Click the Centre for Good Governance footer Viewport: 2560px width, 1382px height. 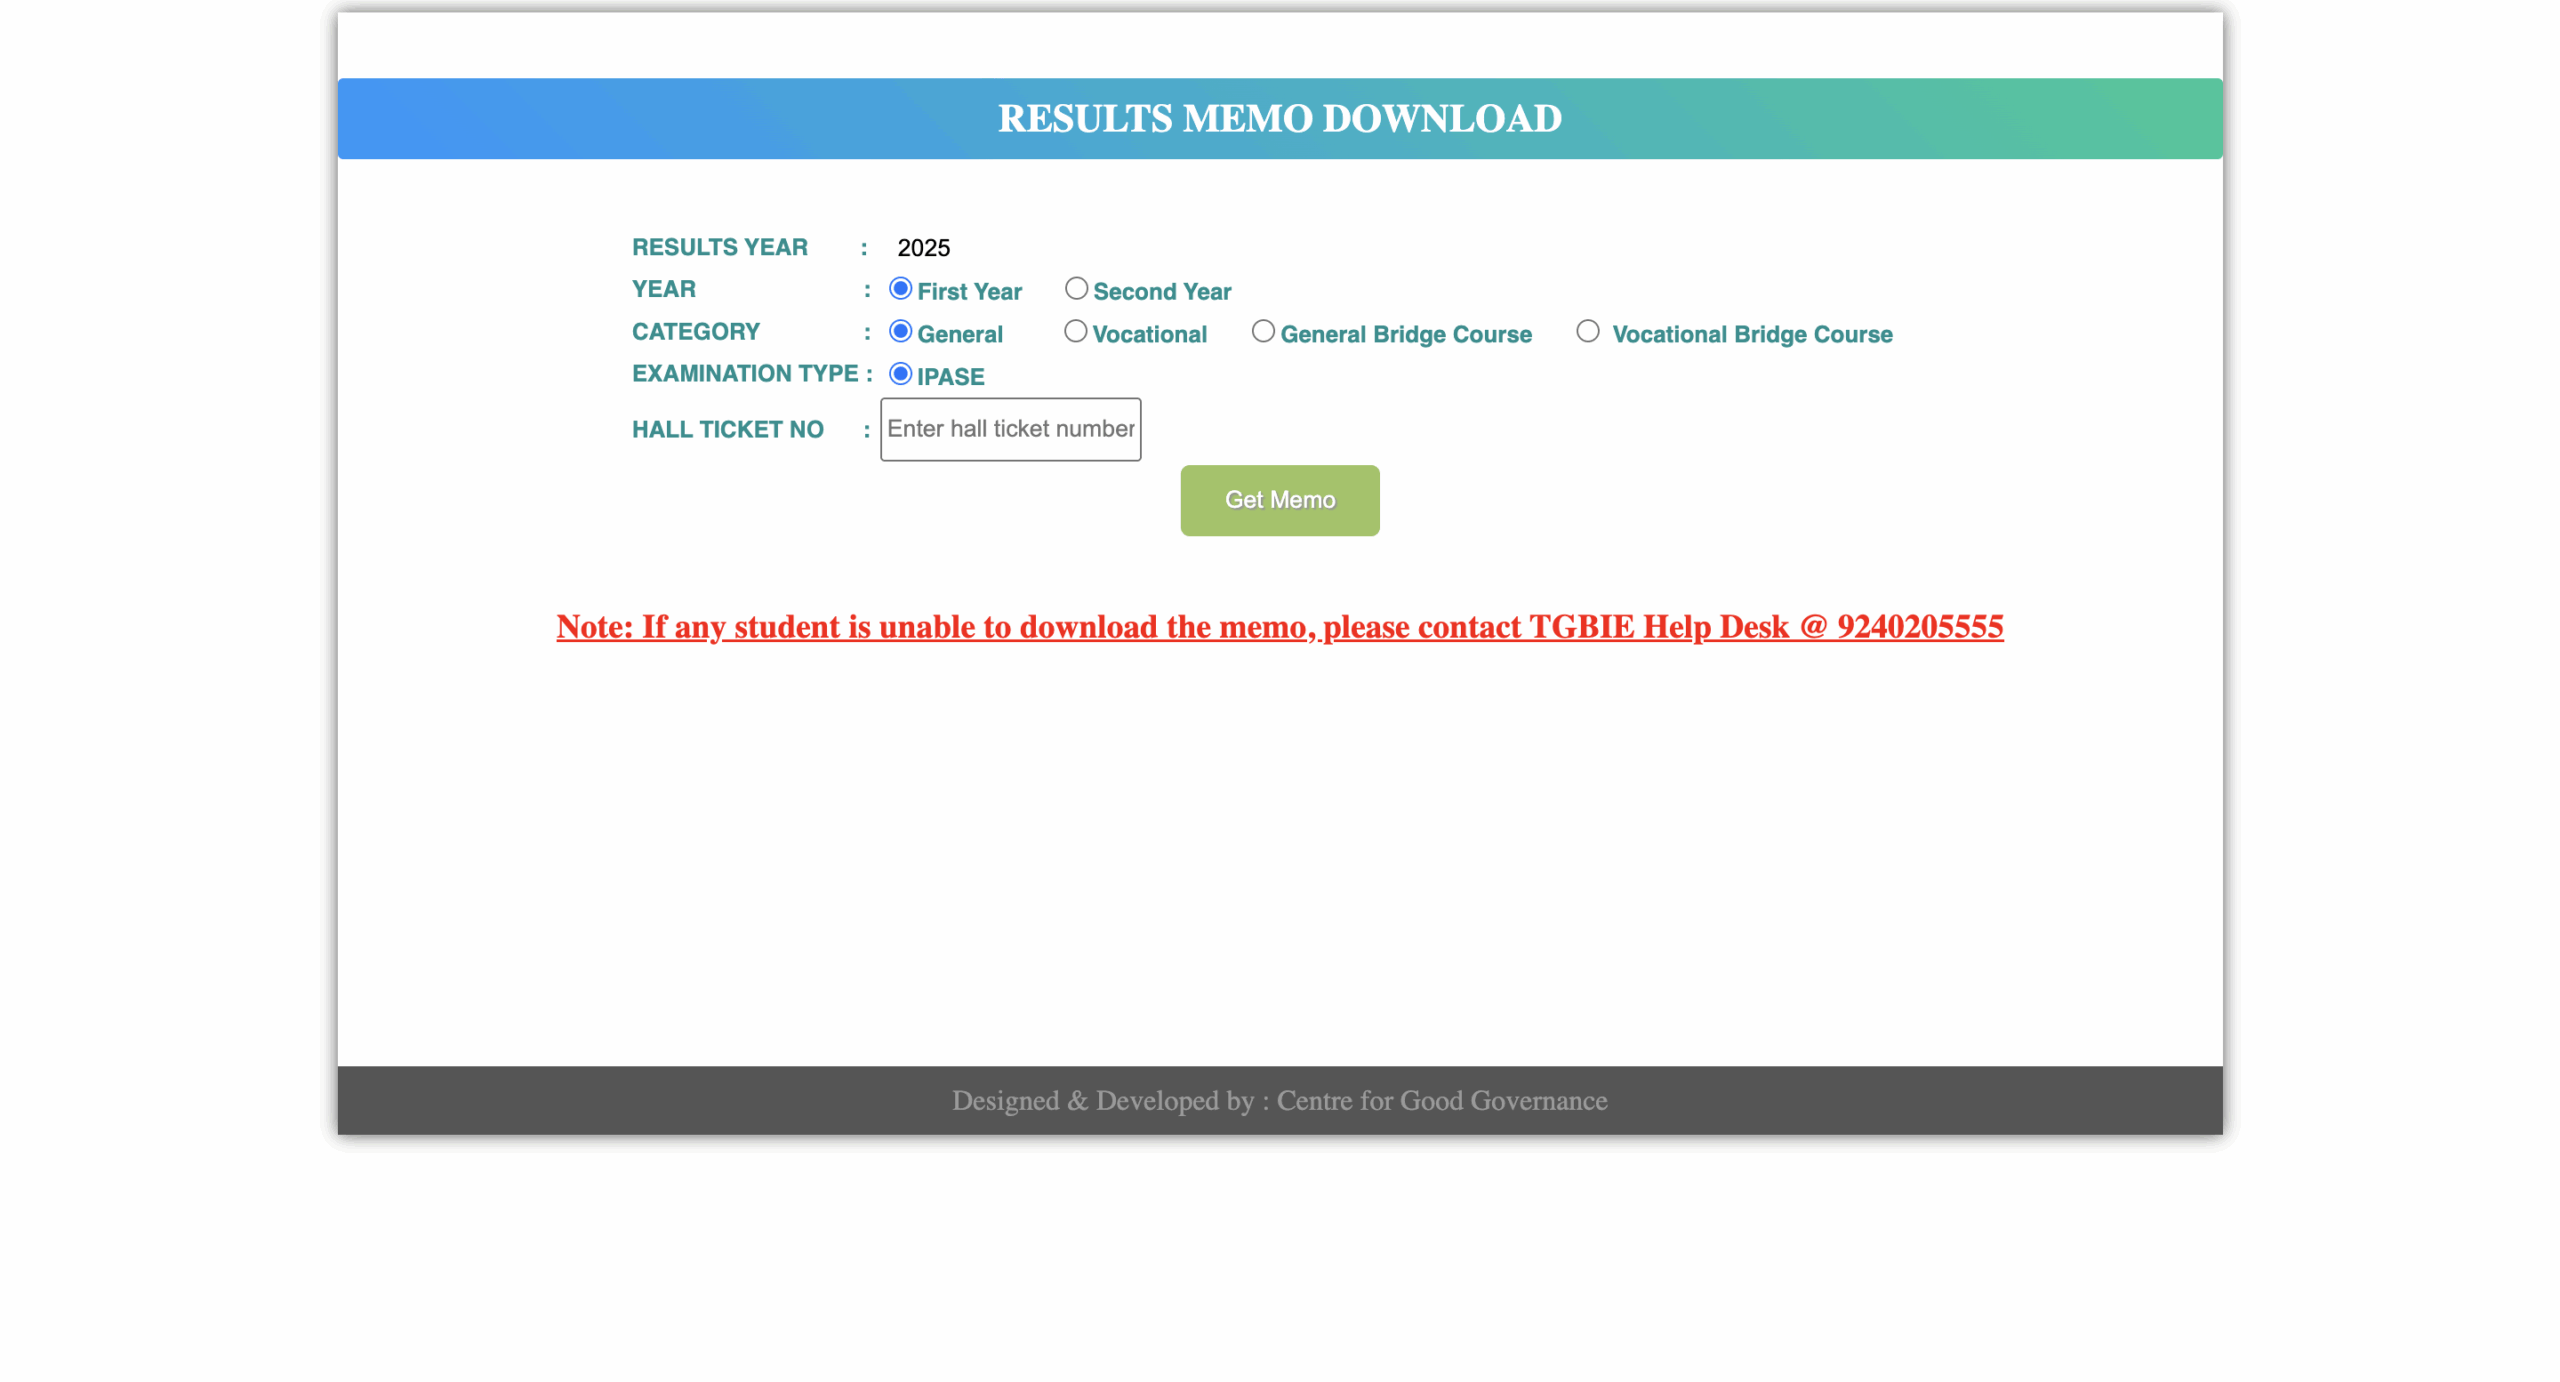coord(1279,1100)
